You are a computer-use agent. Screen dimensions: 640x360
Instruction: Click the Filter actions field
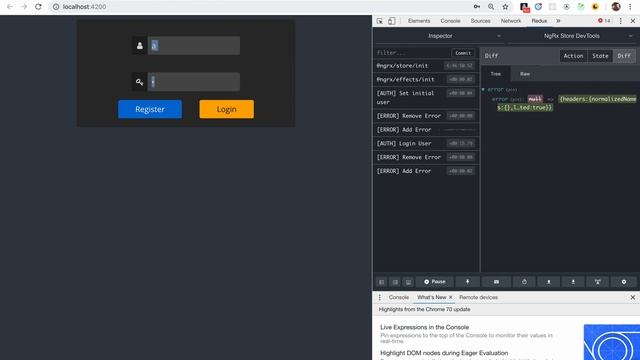point(412,53)
